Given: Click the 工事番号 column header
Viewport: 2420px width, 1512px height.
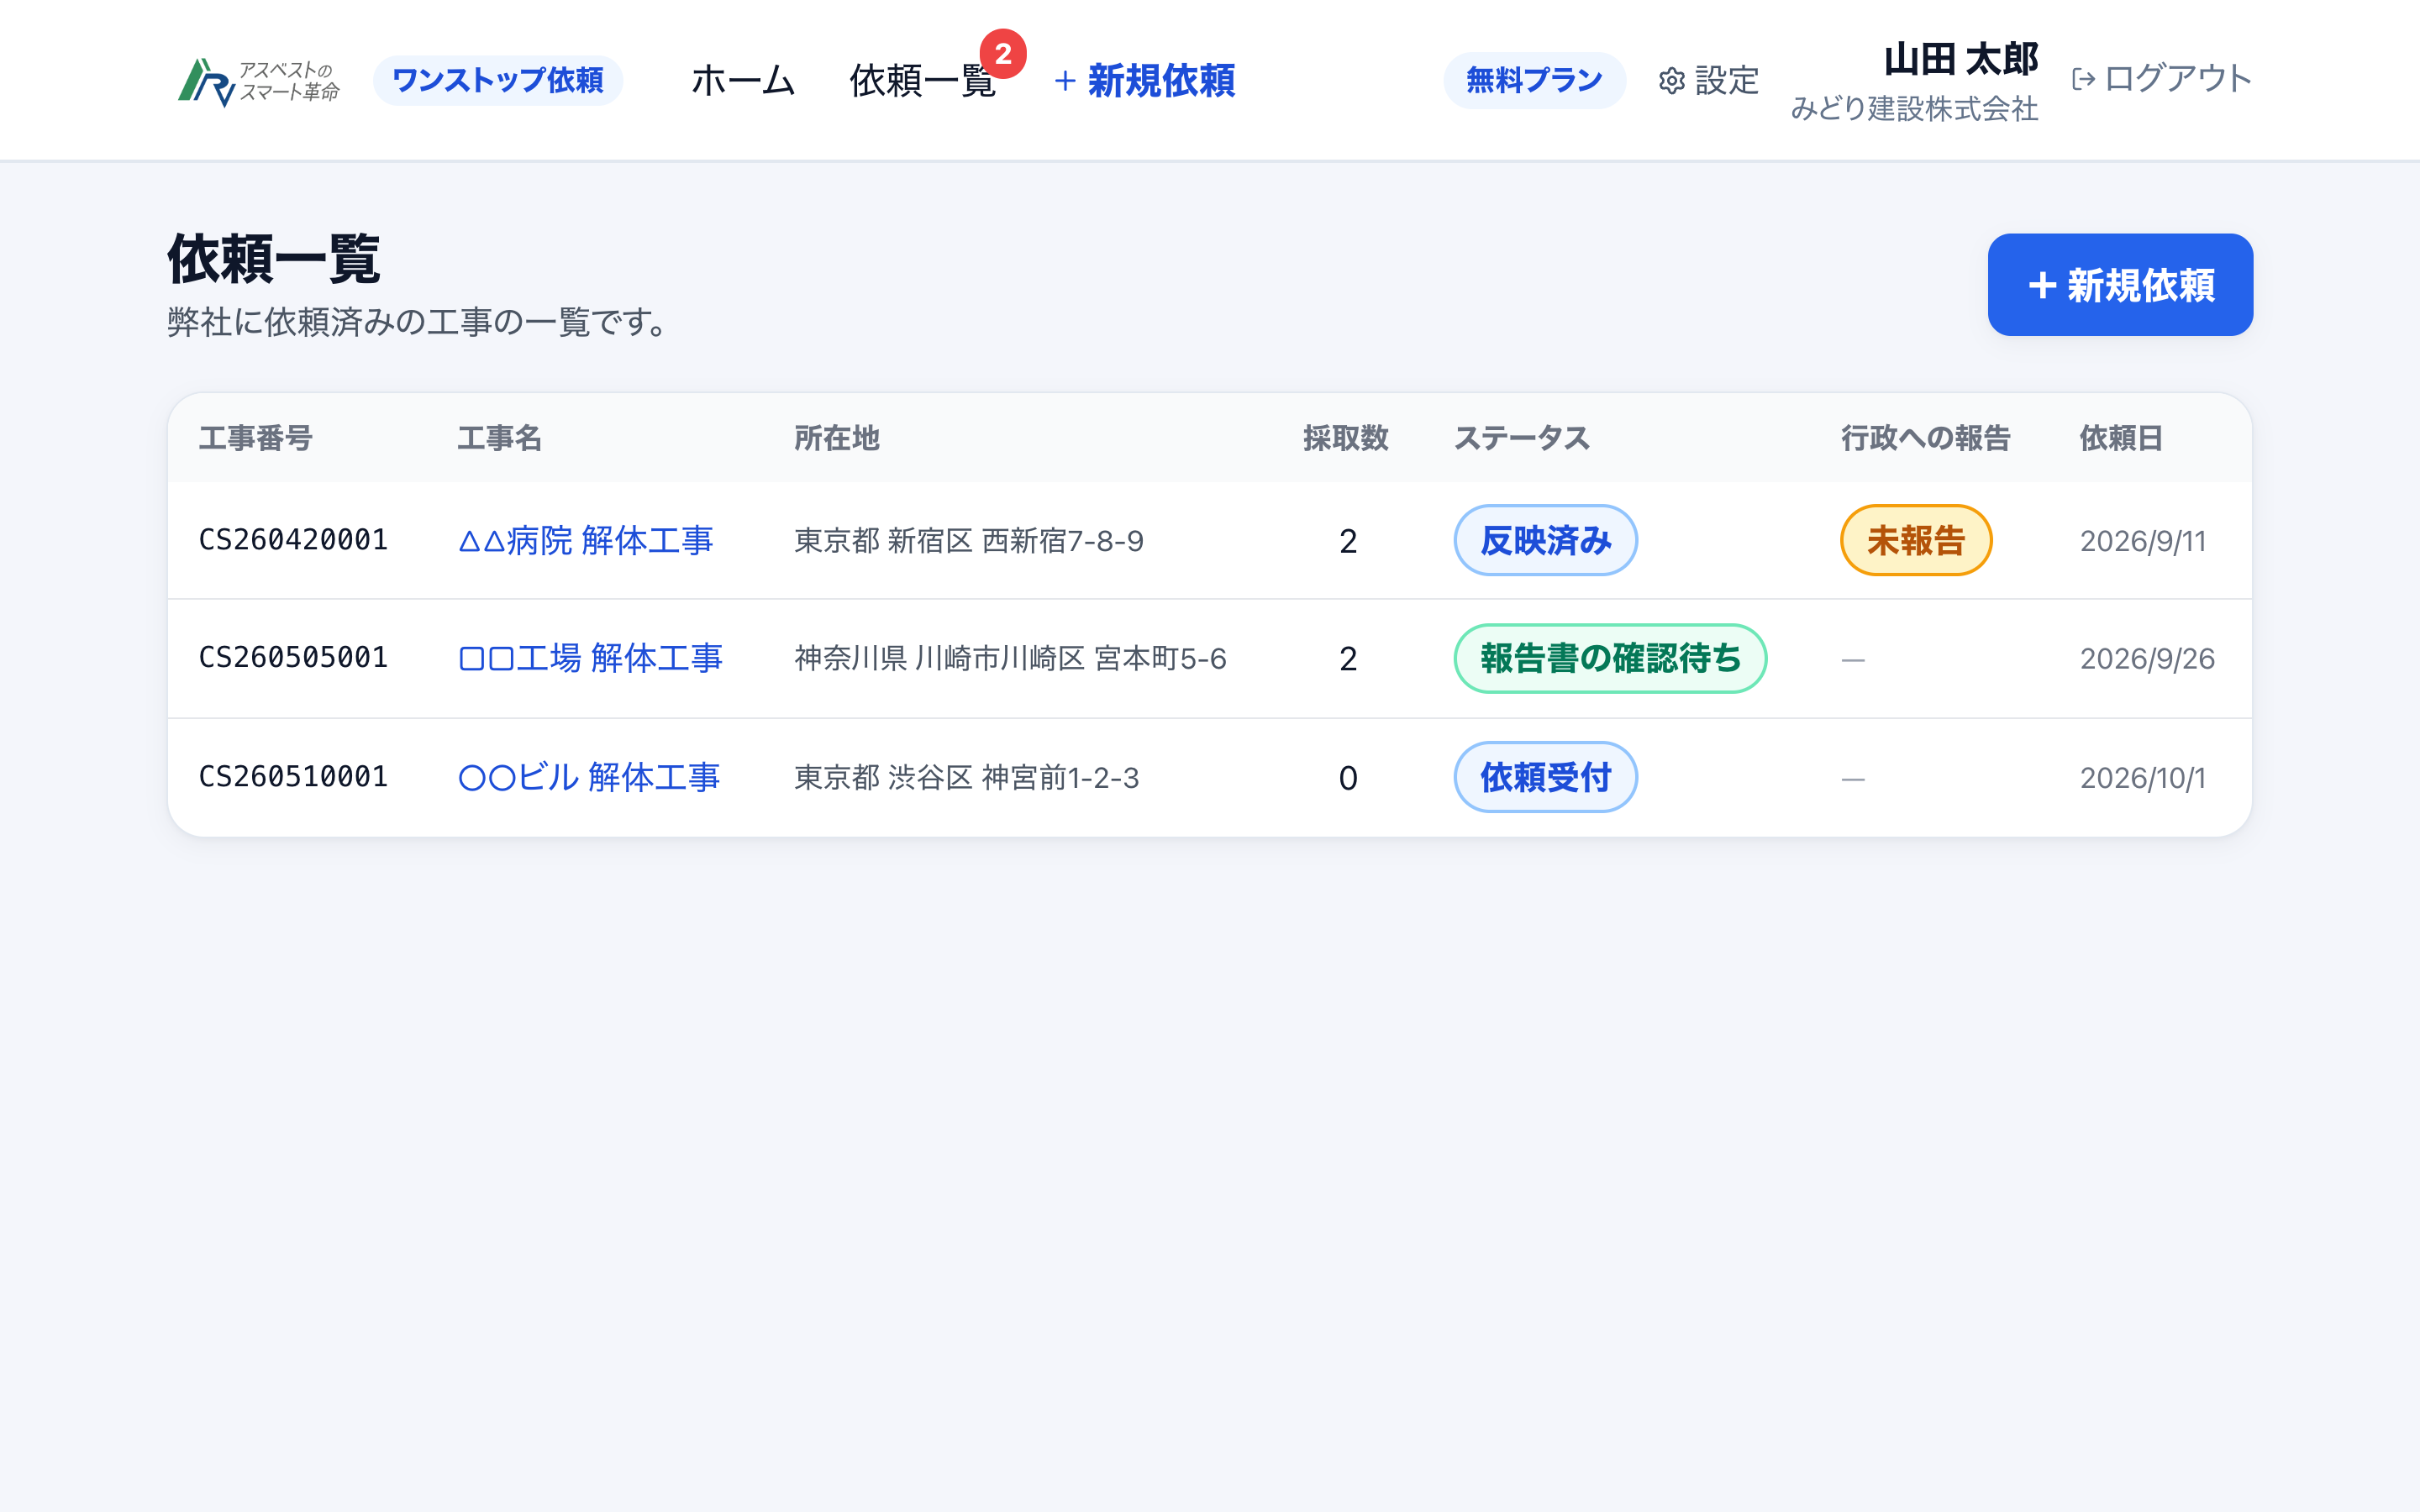Looking at the screenshot, I should pos(256,438).
